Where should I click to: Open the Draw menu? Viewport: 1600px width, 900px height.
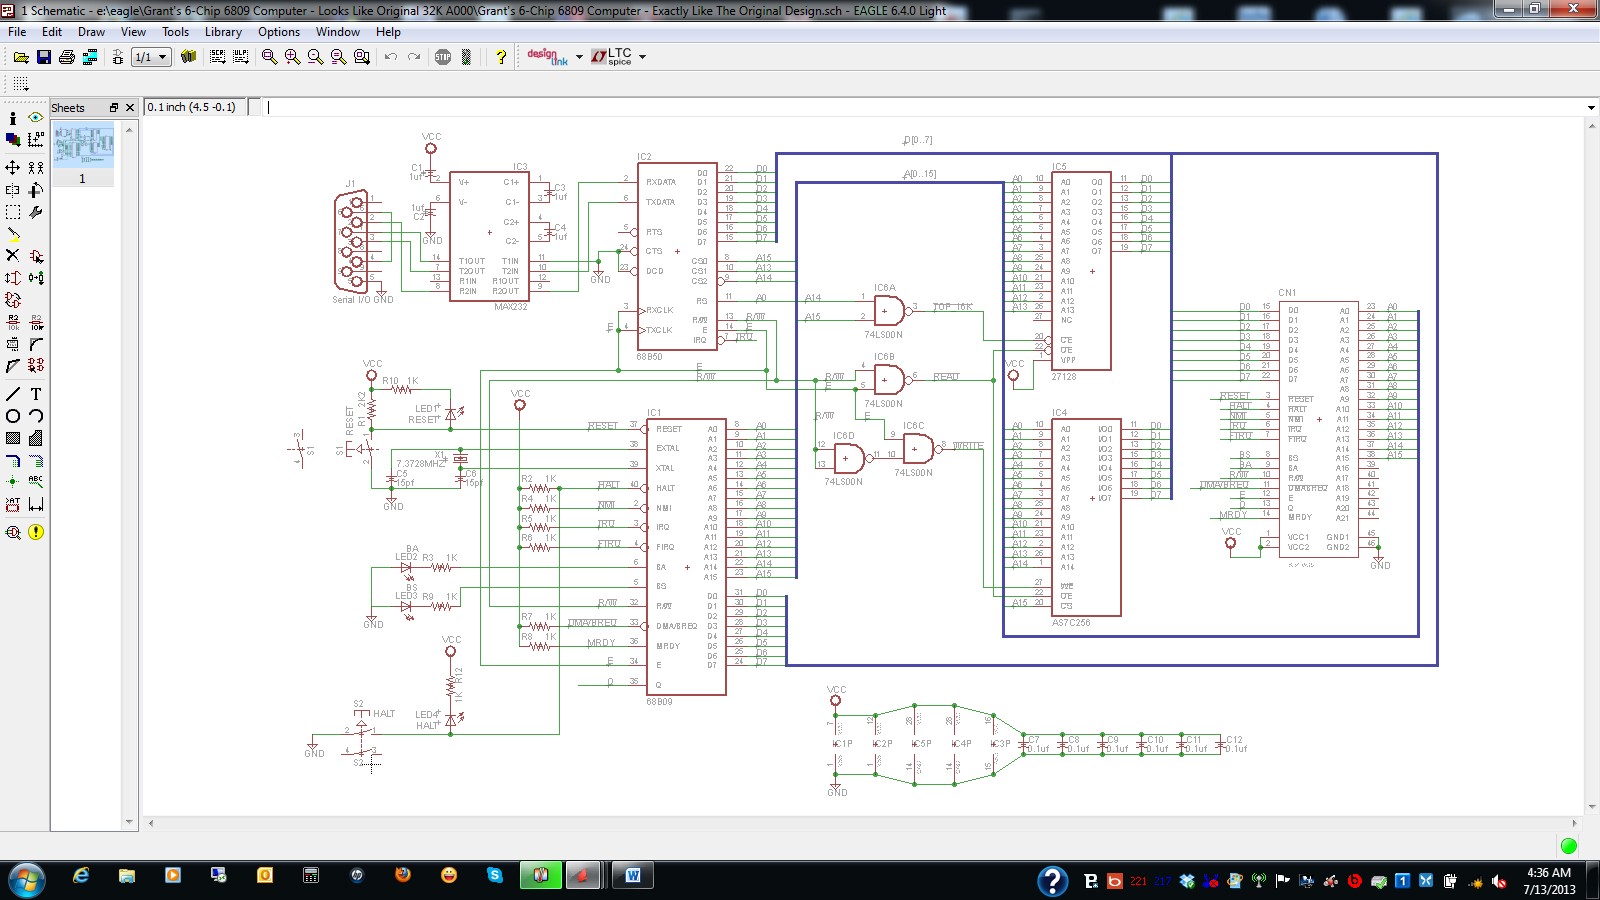91,32
